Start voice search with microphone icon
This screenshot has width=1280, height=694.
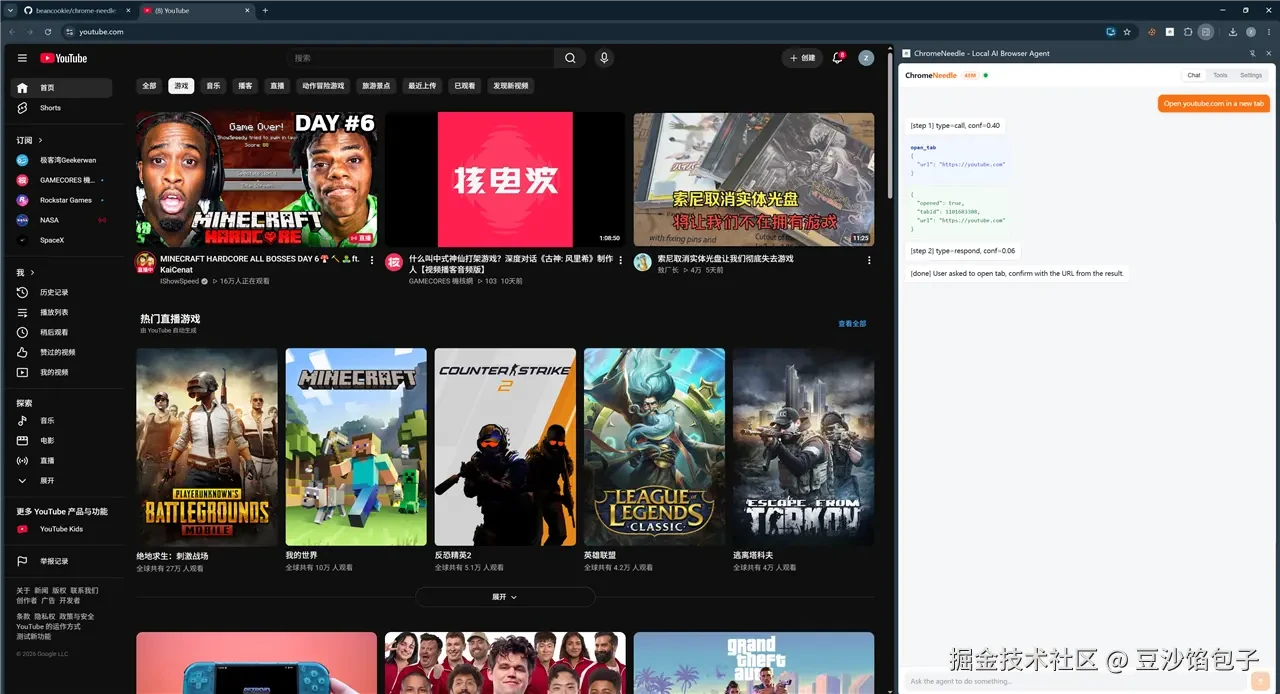click(604, 58)
